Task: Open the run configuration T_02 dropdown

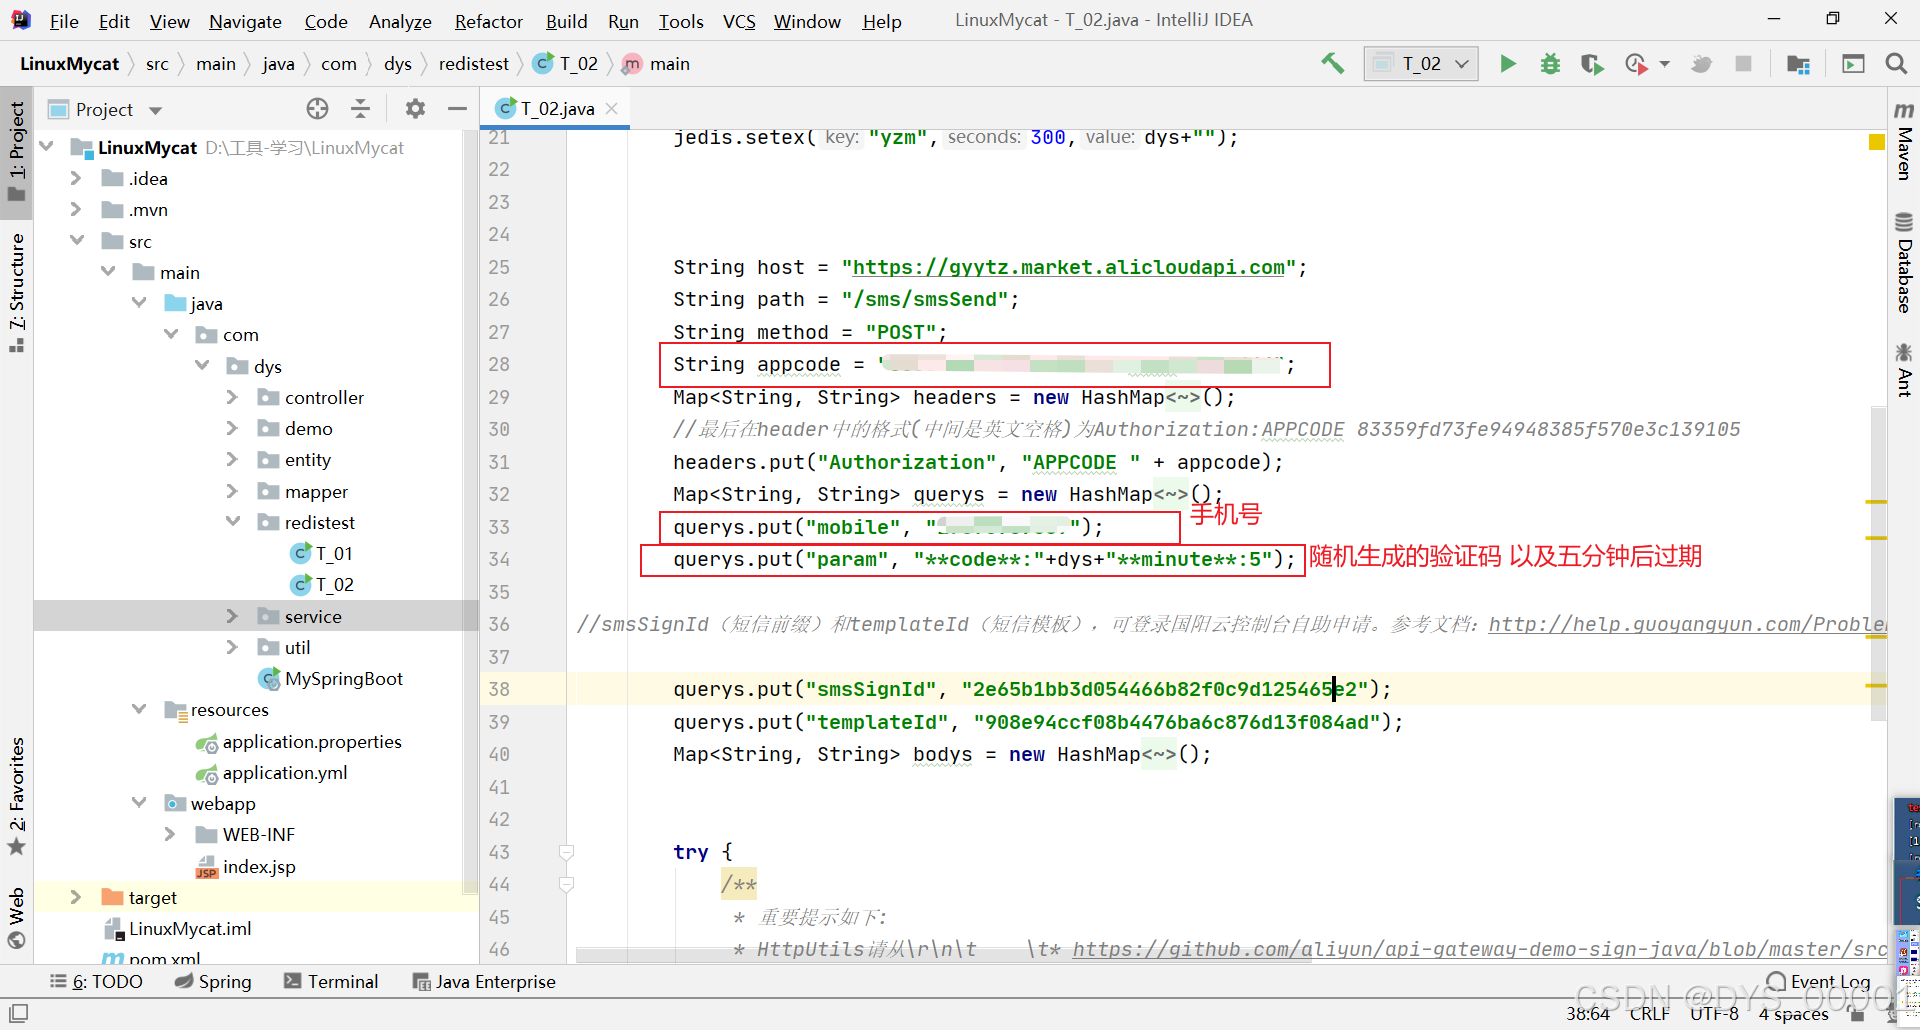Action: click(x=1421, y=64)
